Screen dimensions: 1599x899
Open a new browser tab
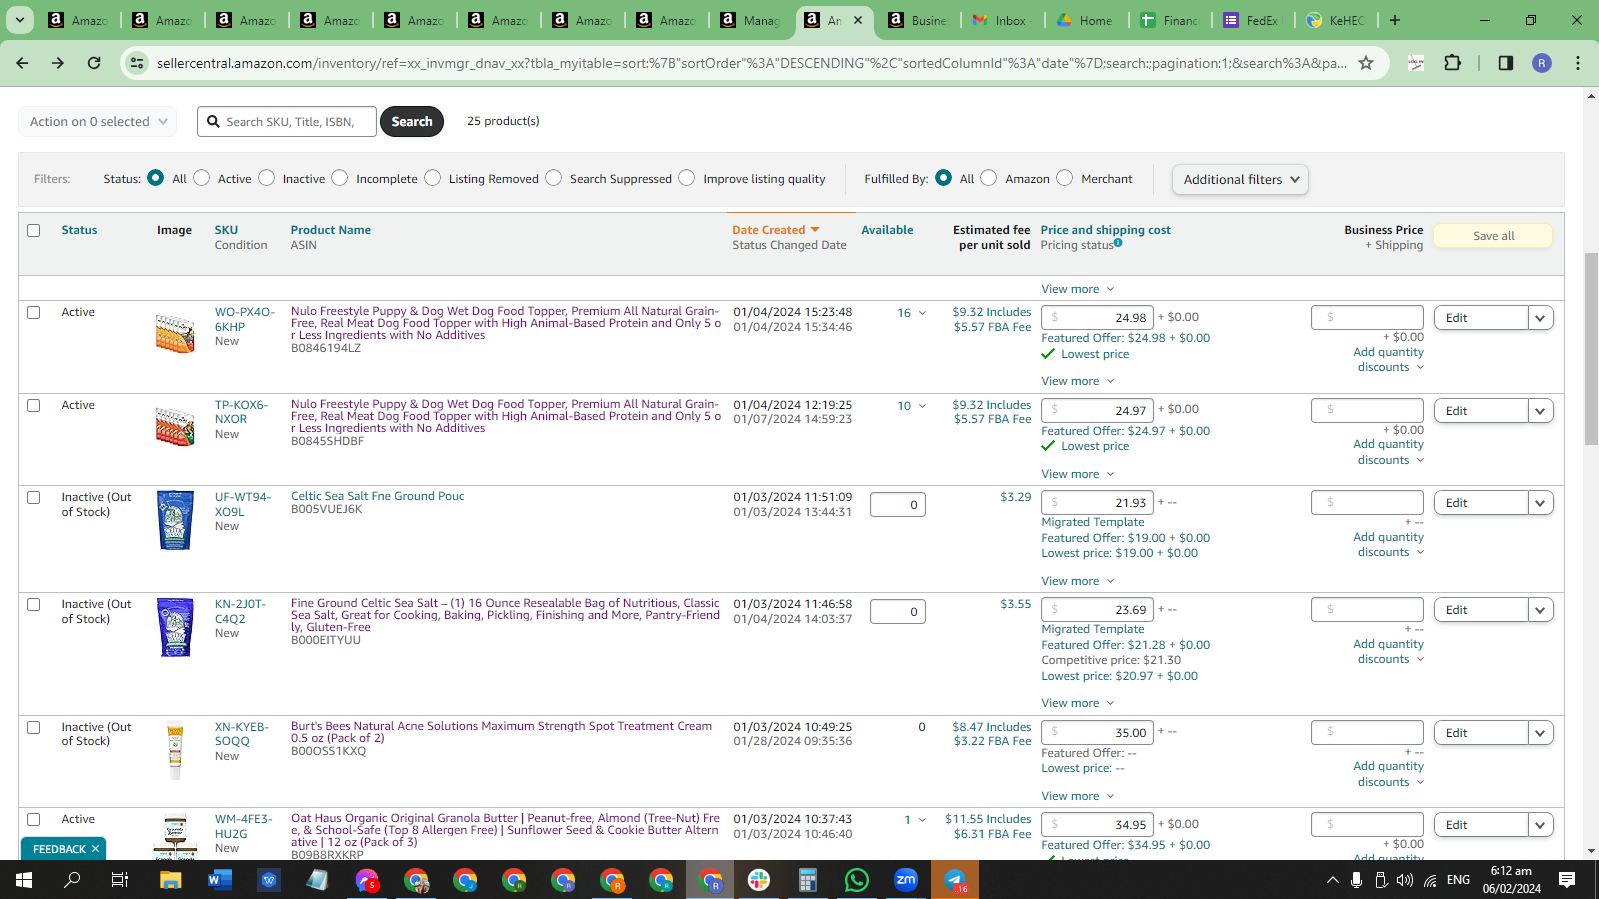pos(1395,20)
